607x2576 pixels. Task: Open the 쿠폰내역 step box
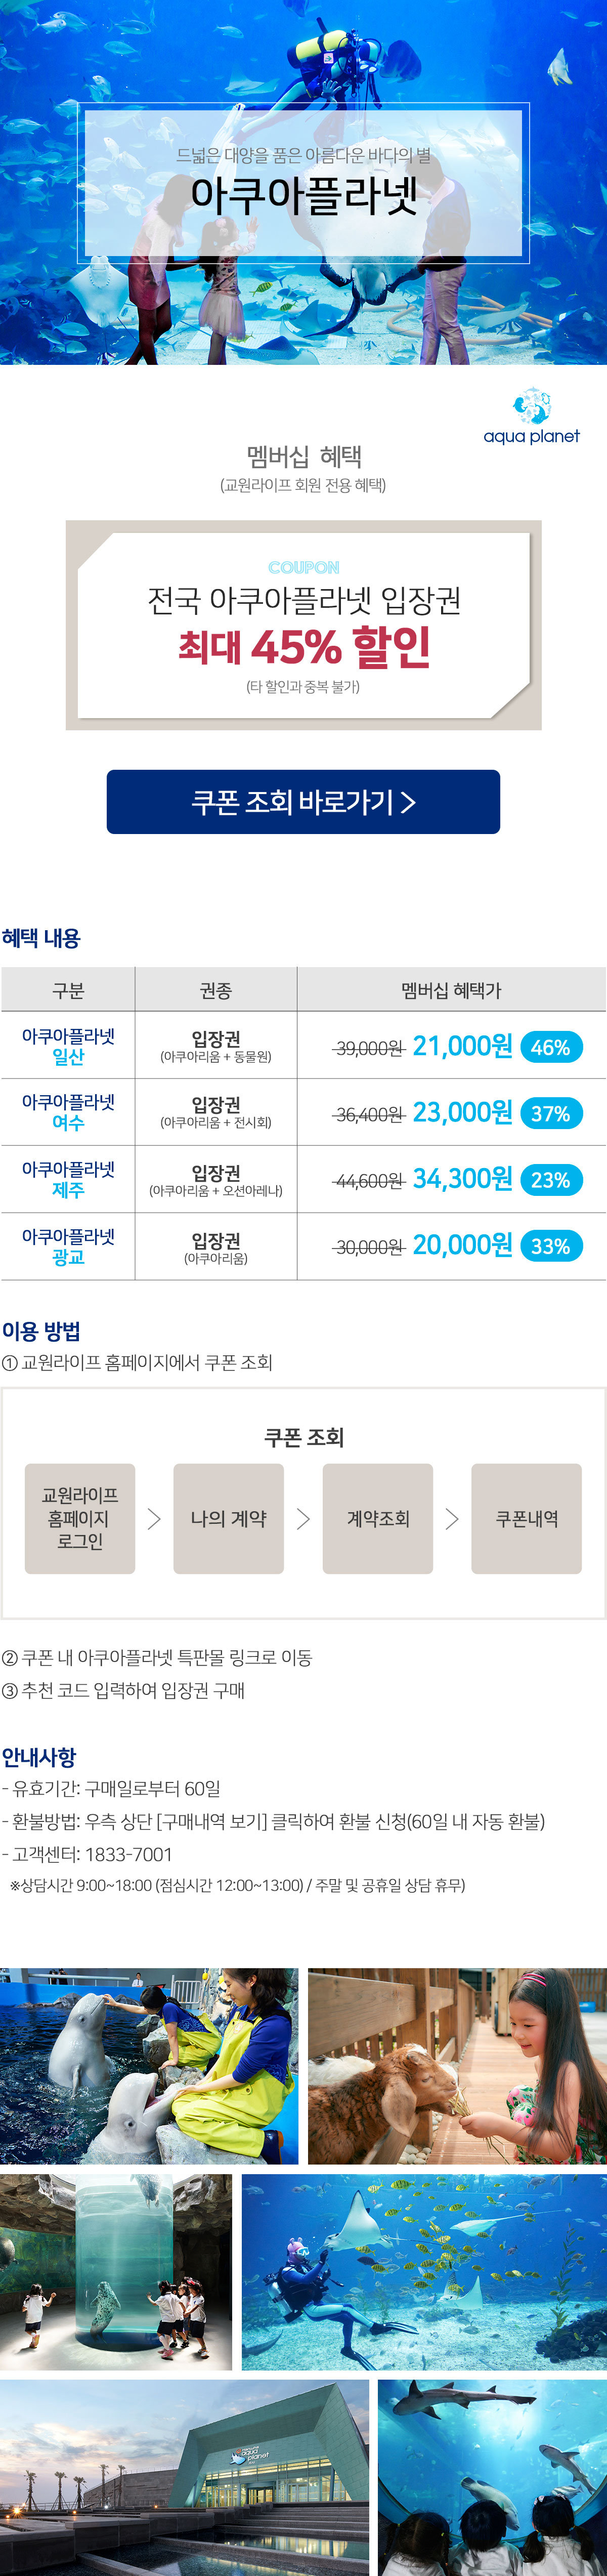tap(526, 1519)
